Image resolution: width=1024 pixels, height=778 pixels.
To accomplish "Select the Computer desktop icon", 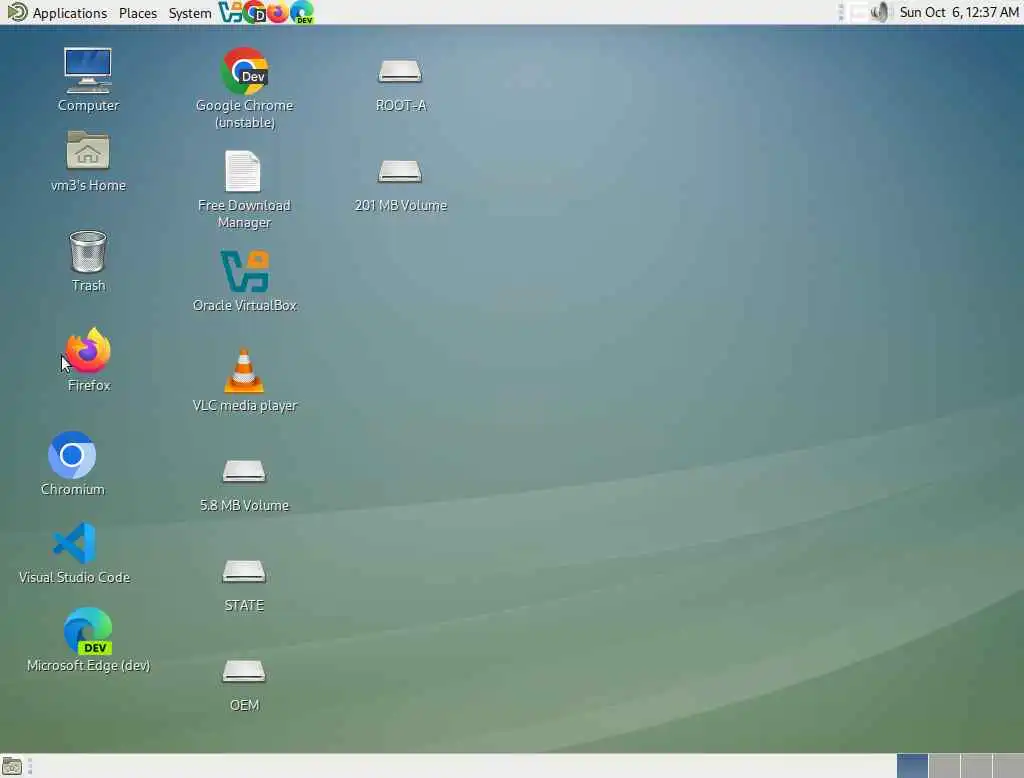I will 88,79.
